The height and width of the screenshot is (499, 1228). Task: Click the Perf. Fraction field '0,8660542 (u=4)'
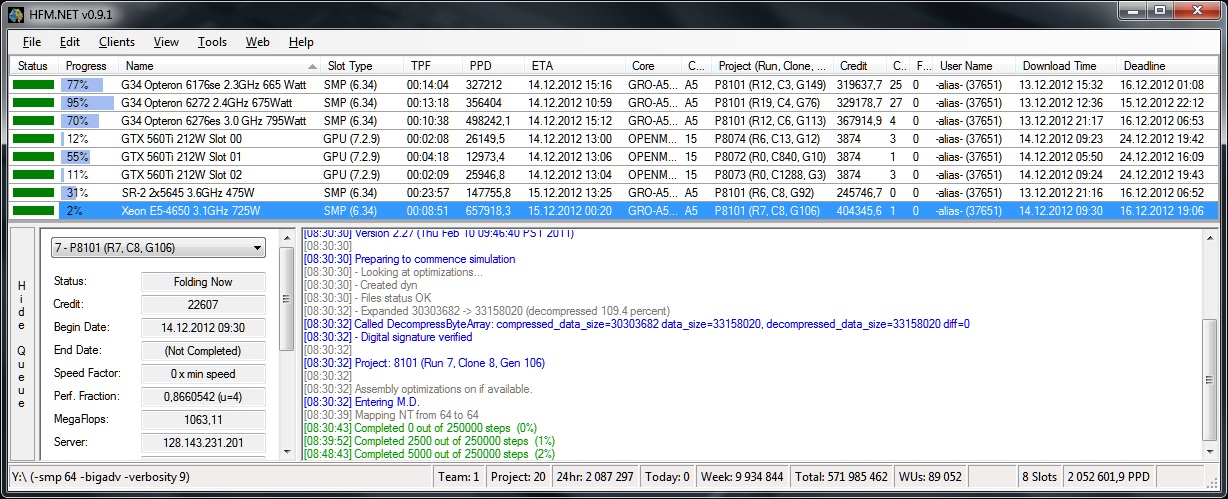coord(203,397)
